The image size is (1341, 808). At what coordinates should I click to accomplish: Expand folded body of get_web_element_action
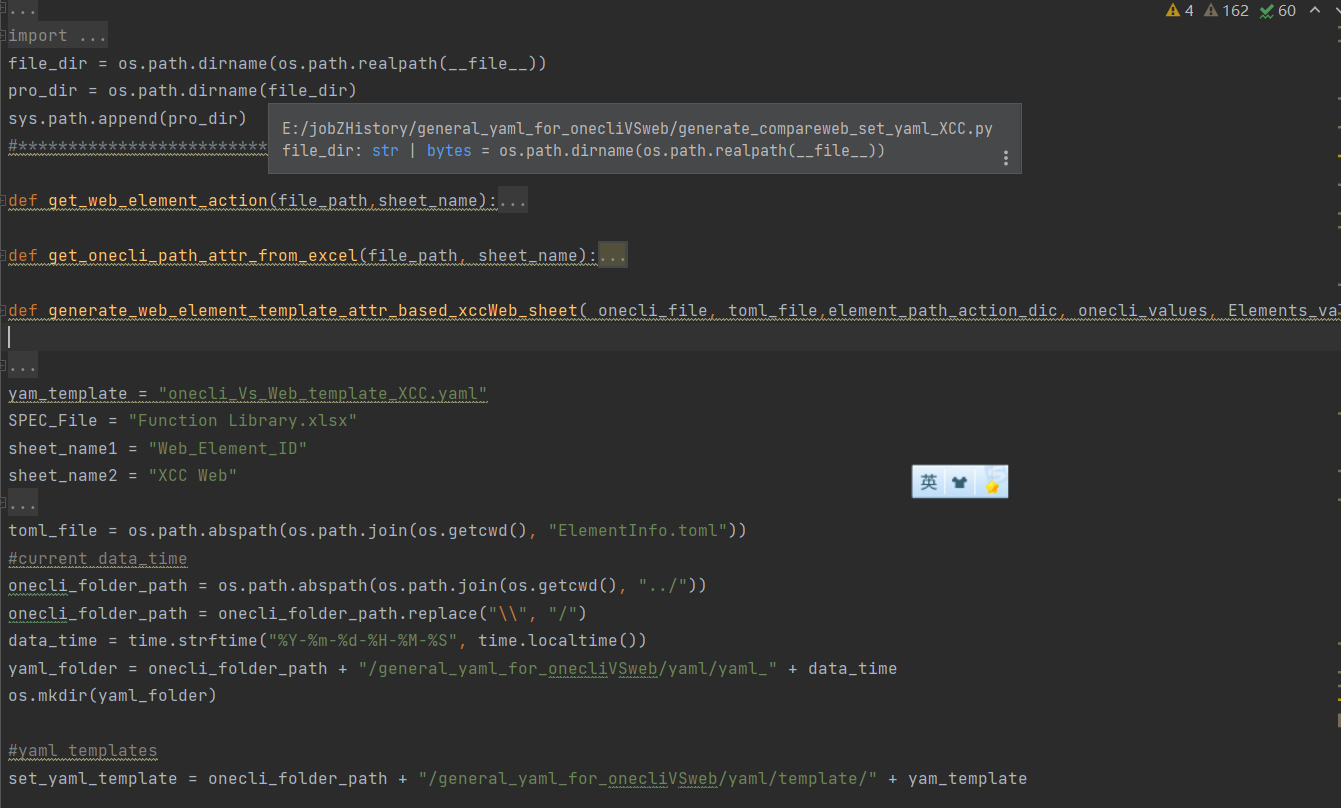[x=512, y=201]
